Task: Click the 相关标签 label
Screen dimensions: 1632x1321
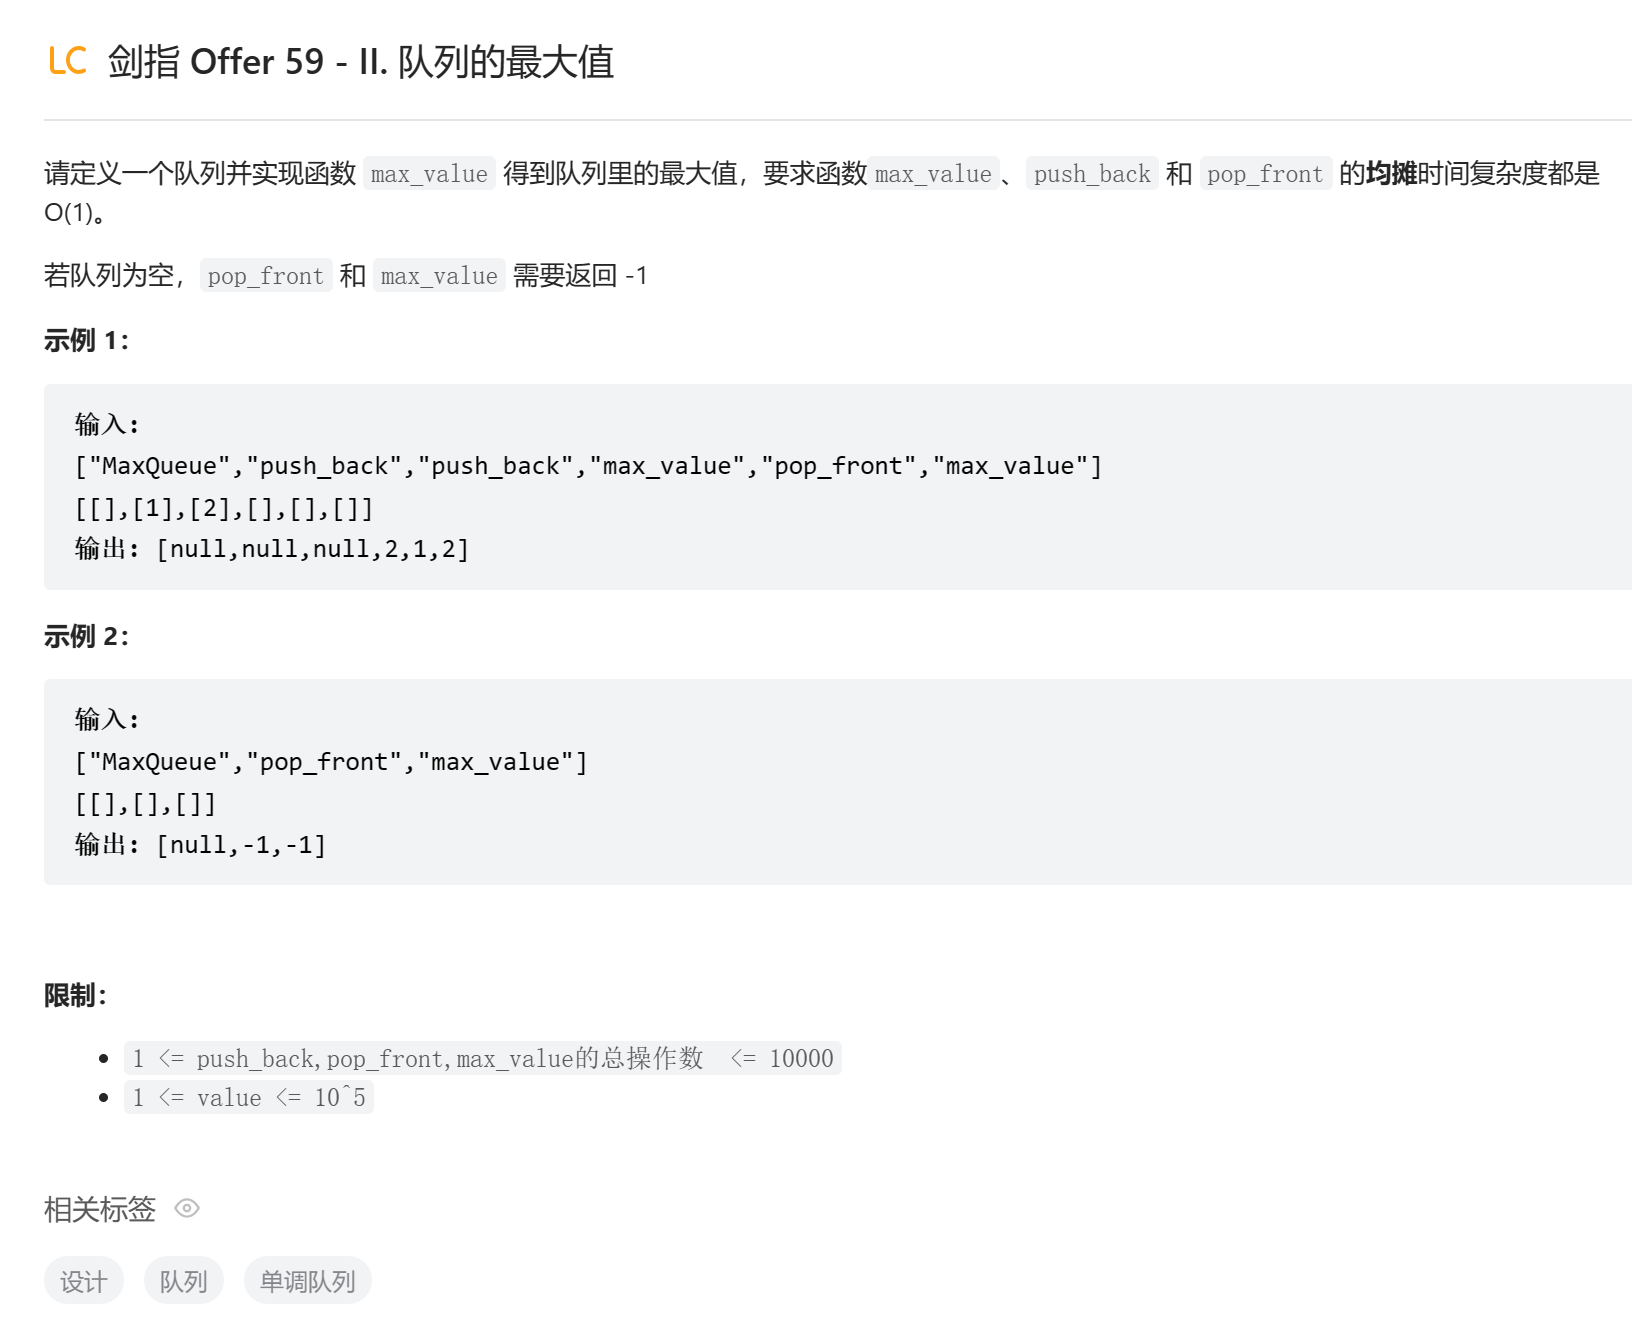Action: click(100, 1209)
